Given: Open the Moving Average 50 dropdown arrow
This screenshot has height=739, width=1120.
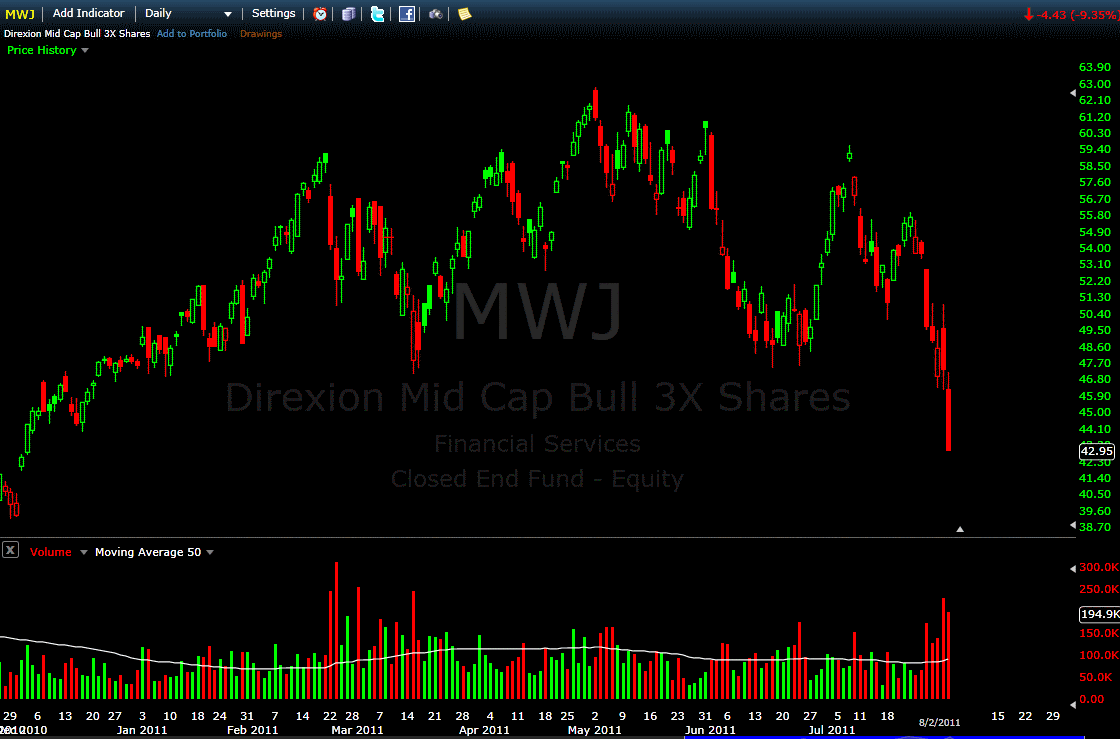Looking at the screenshot, I should point(210,553).
